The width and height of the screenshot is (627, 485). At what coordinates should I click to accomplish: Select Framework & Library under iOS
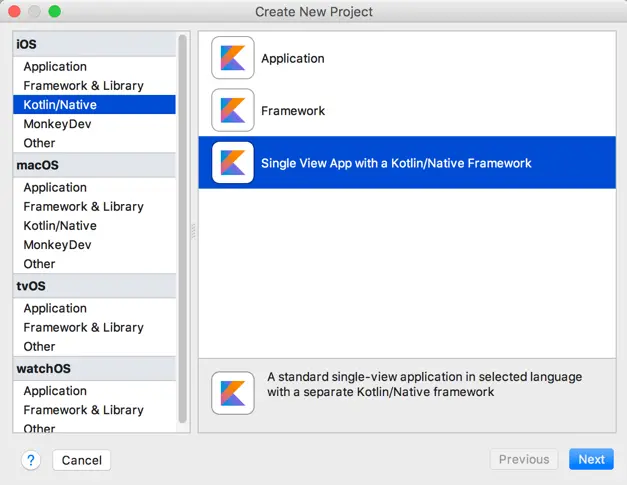[94, 86]
